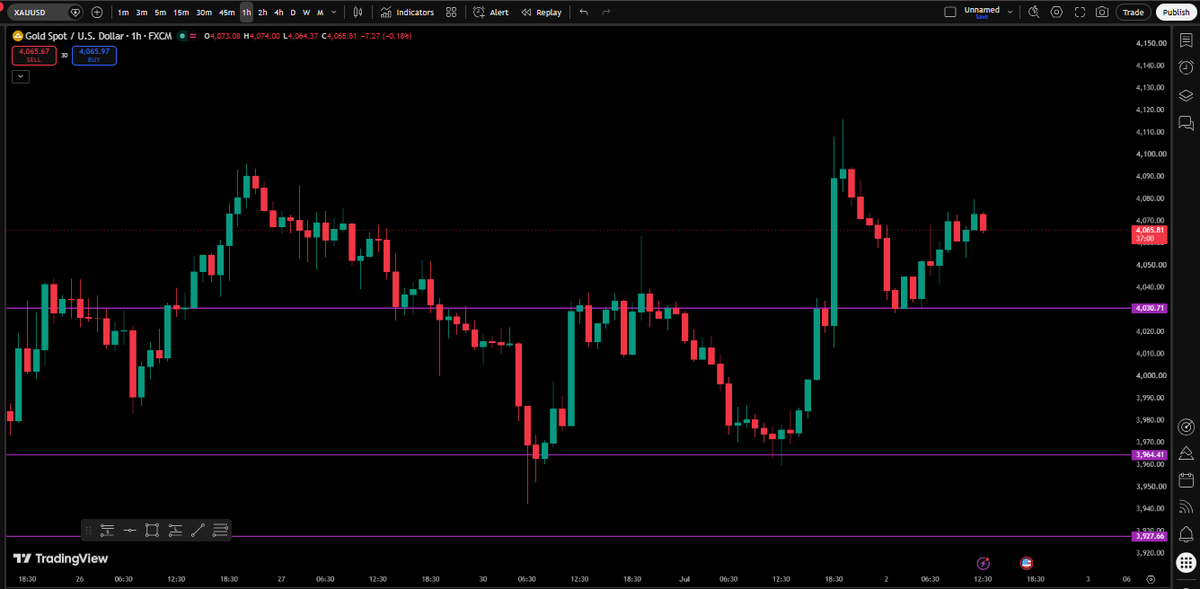Click the TradingView logo
This screenshot has width=1200, height=589.
click(x=60, y=559)
